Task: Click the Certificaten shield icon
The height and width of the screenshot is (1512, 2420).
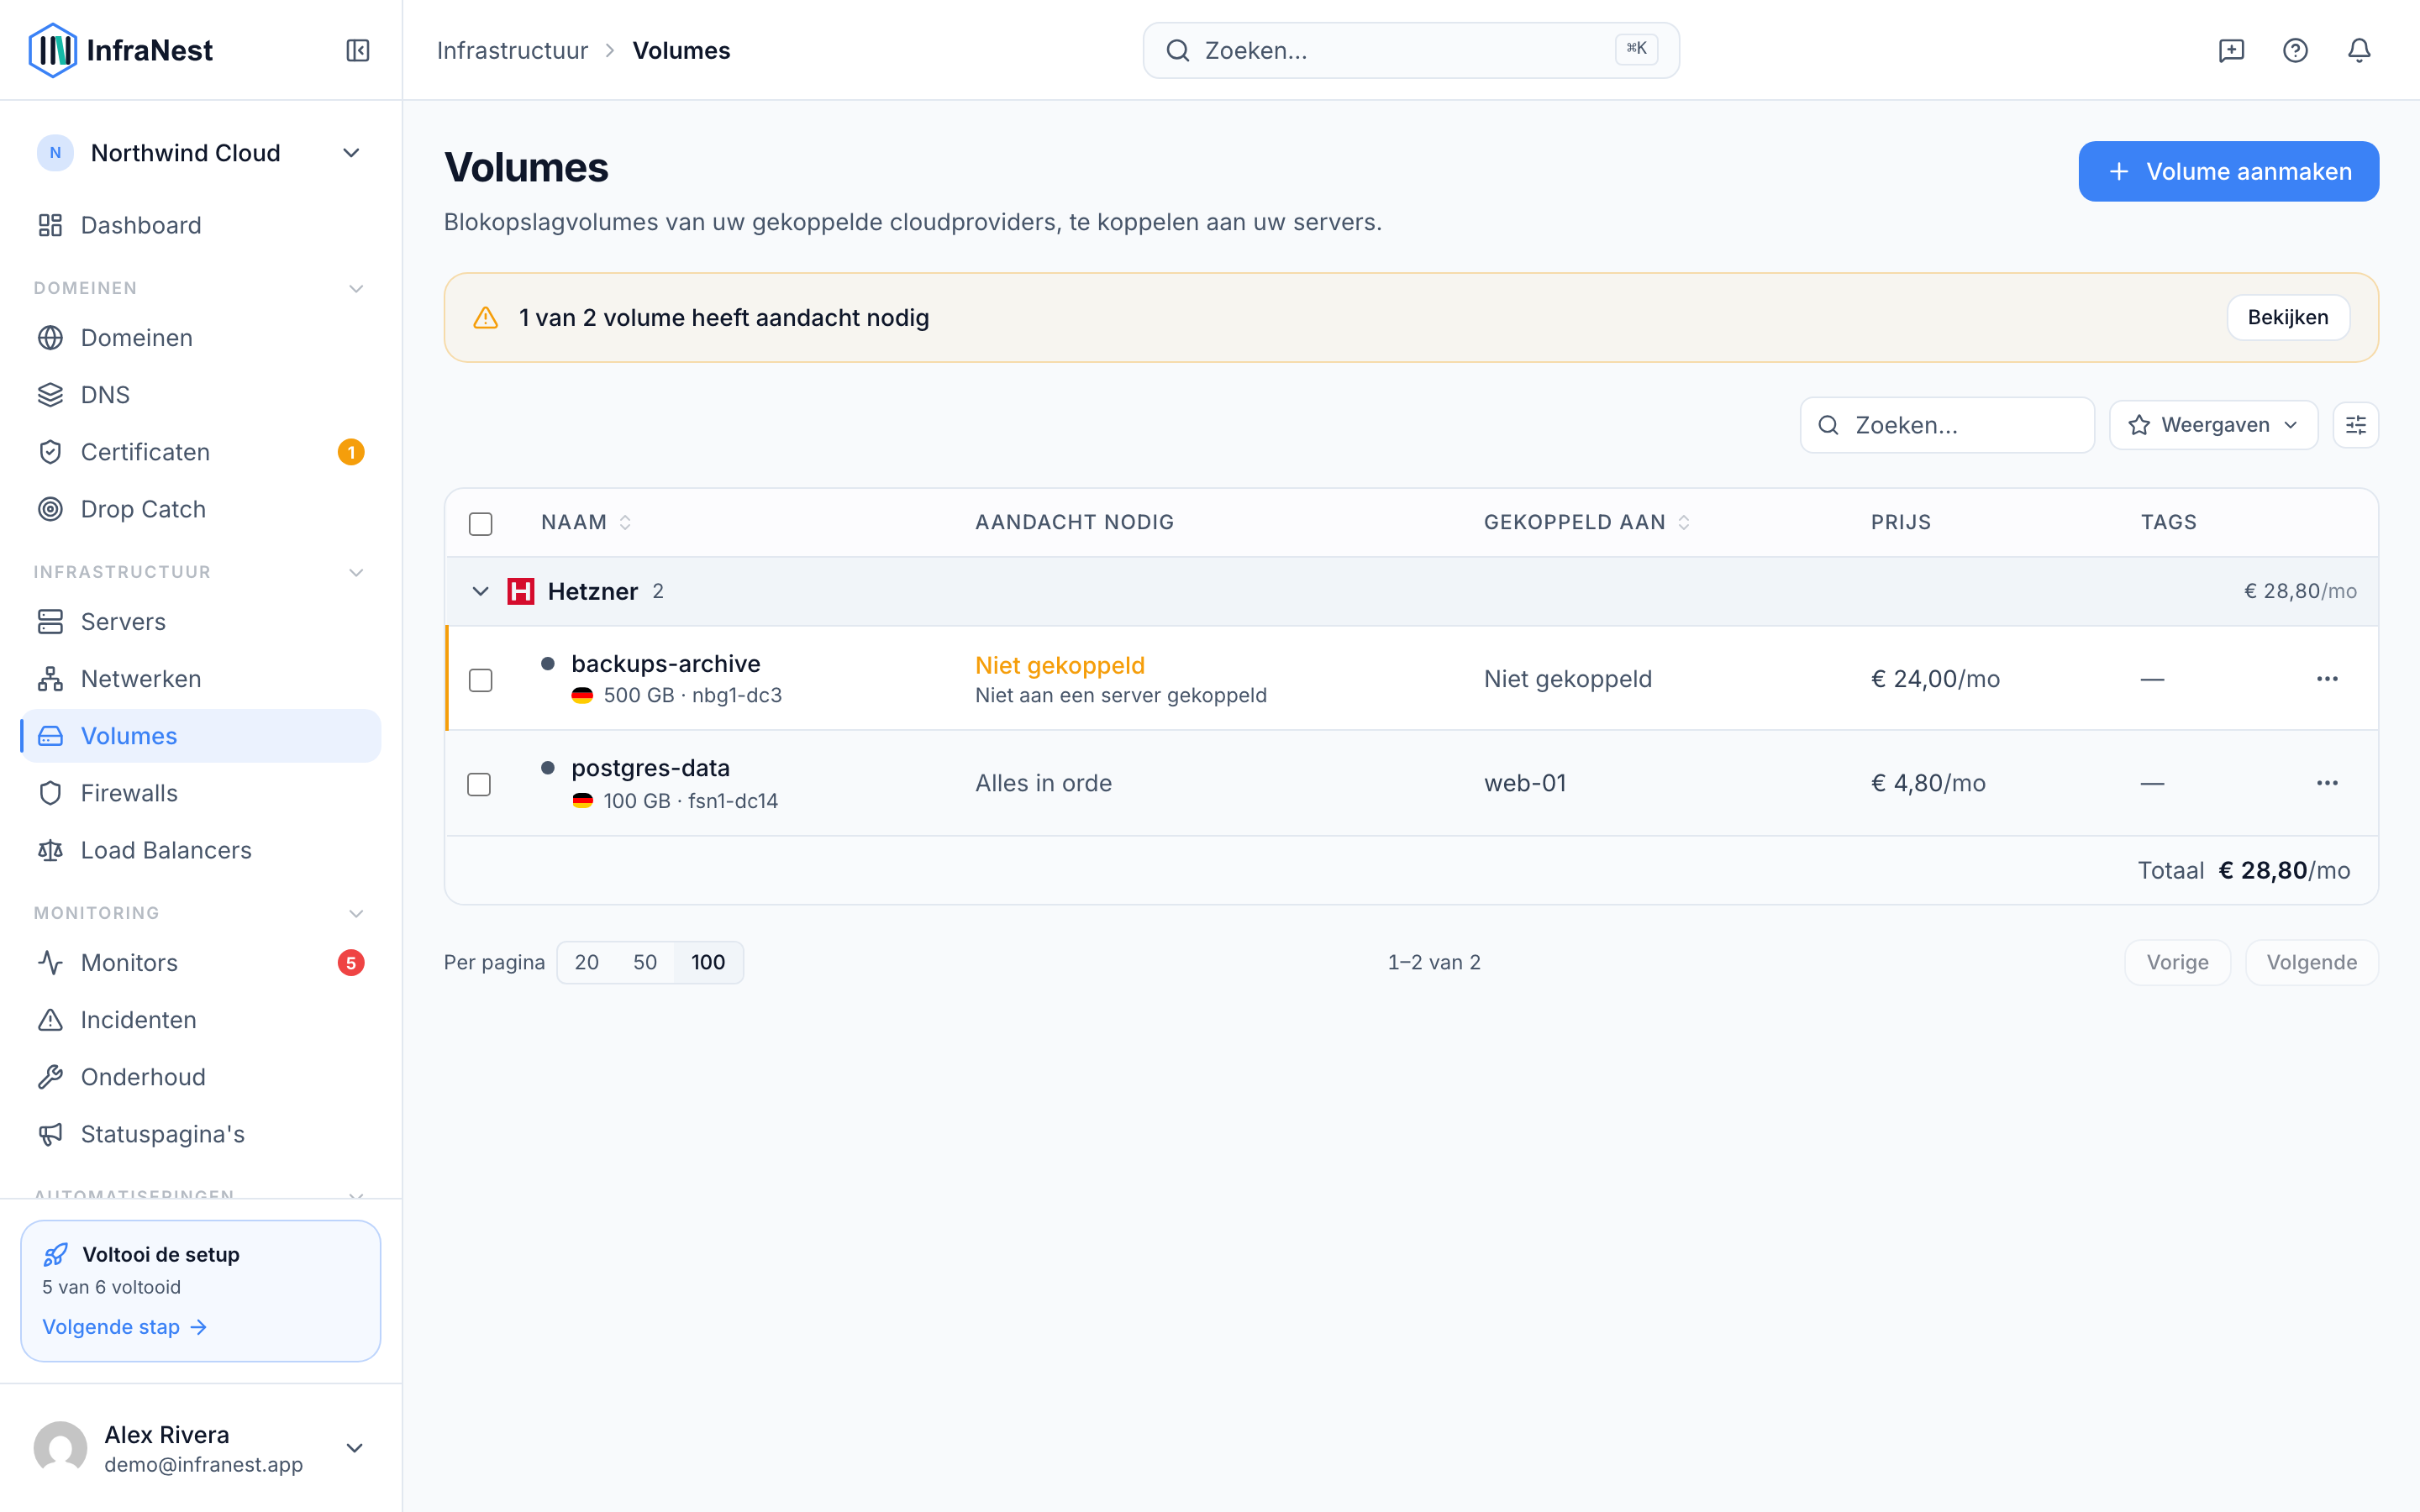Action: pos(50,452)
